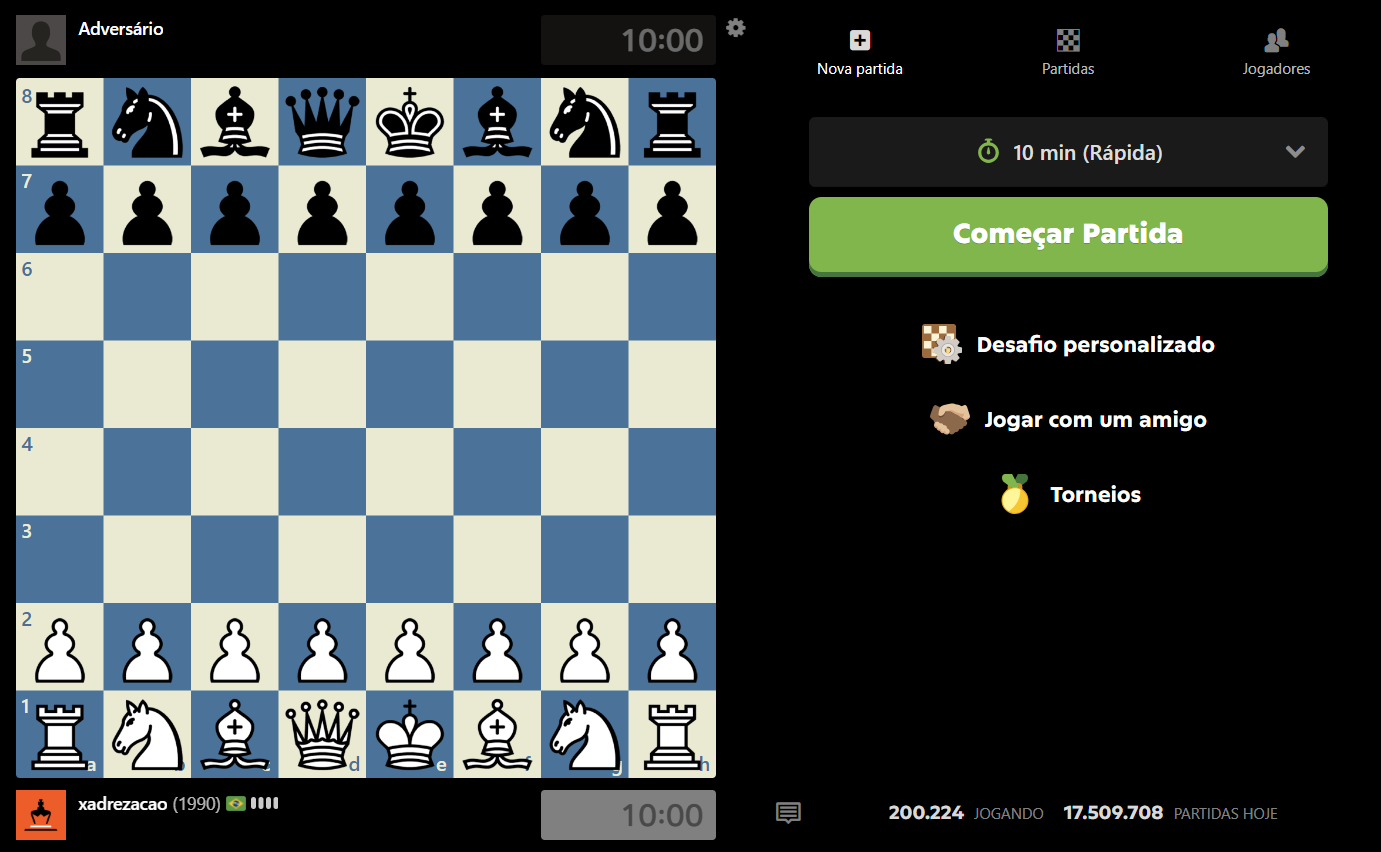Click the Começar Partida button
Viewport: 1381px width, 852px height.
point(1068,235)
